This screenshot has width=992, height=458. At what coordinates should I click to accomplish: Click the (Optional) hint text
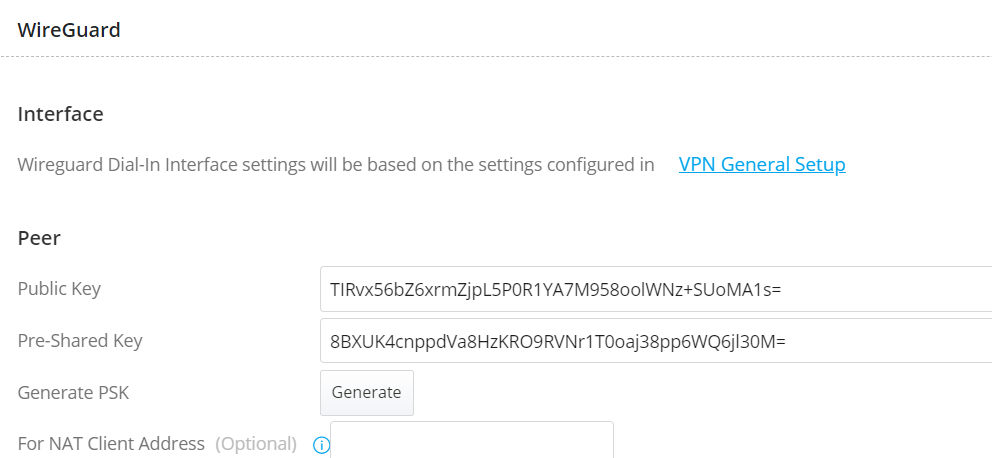click(256, 443)
